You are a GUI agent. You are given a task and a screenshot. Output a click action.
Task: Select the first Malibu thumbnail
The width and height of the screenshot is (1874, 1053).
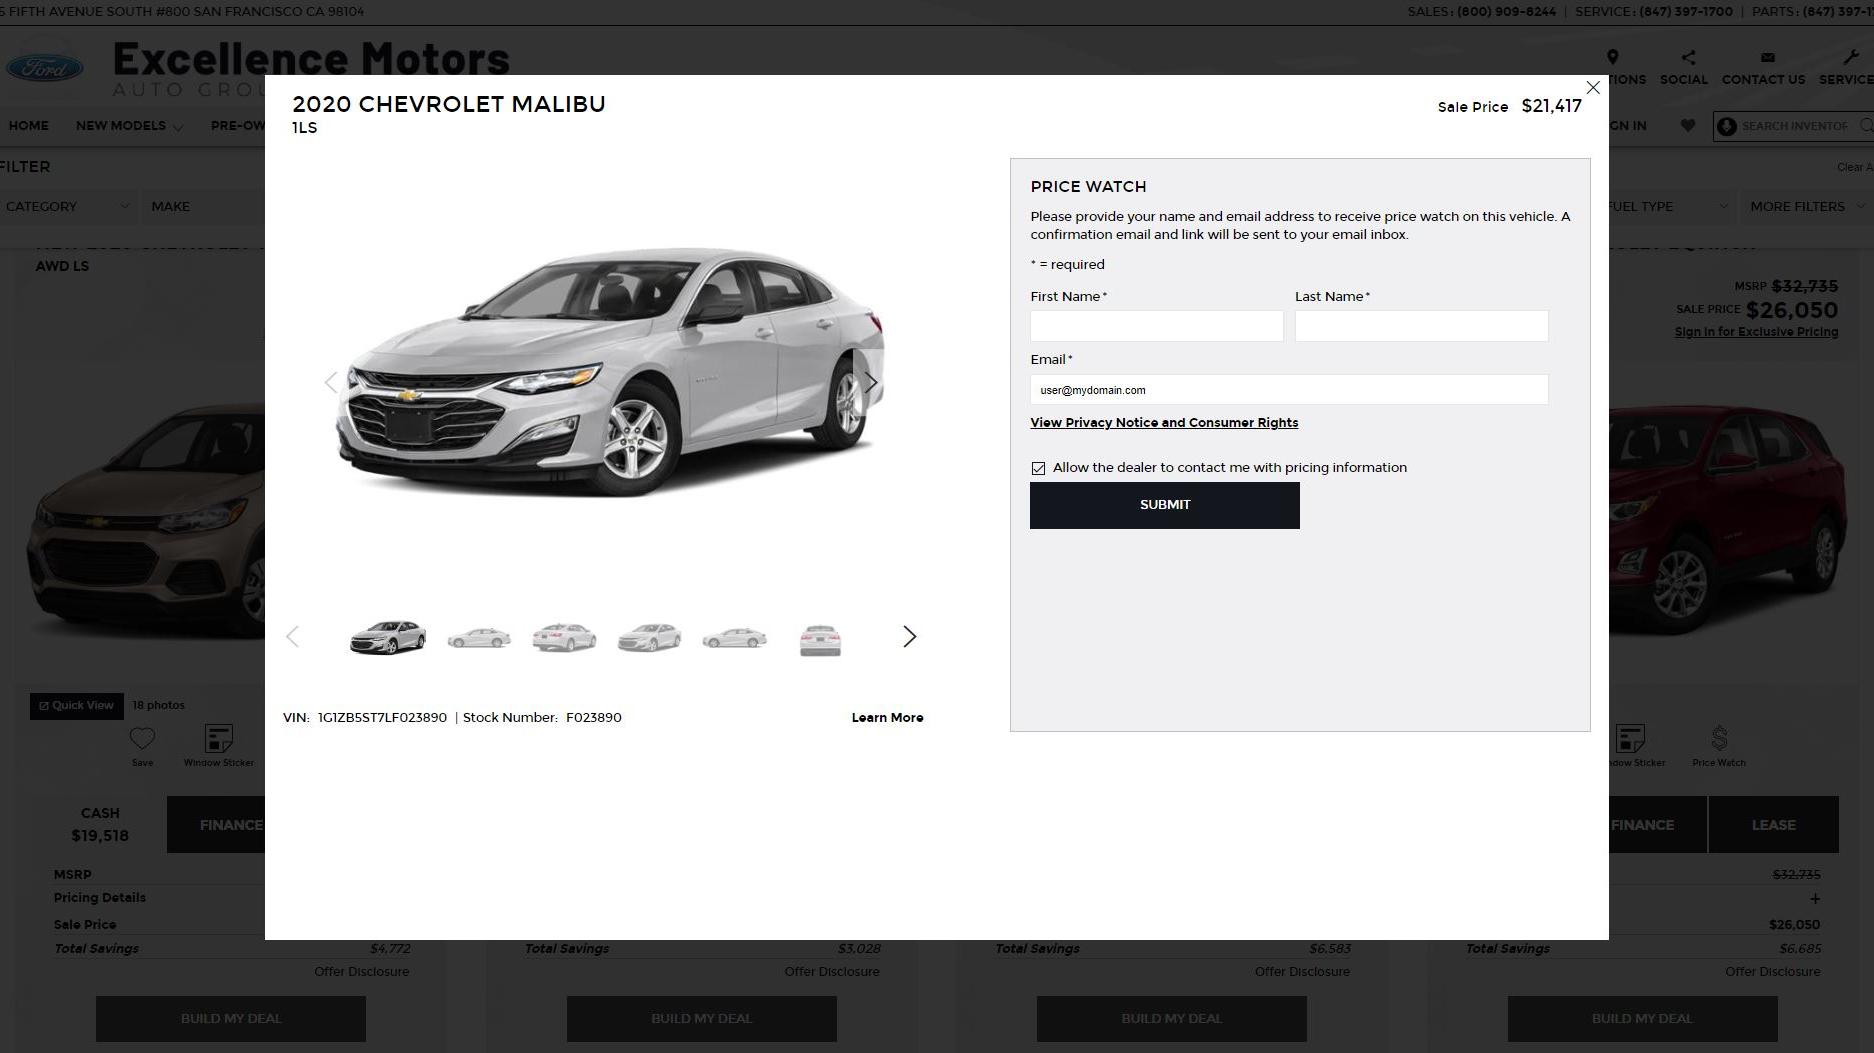[388, 637]
